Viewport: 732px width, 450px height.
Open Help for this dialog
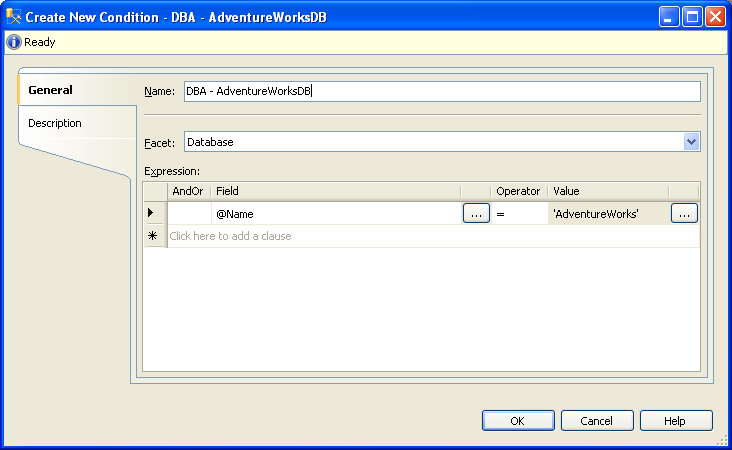[x=676, y=421]
